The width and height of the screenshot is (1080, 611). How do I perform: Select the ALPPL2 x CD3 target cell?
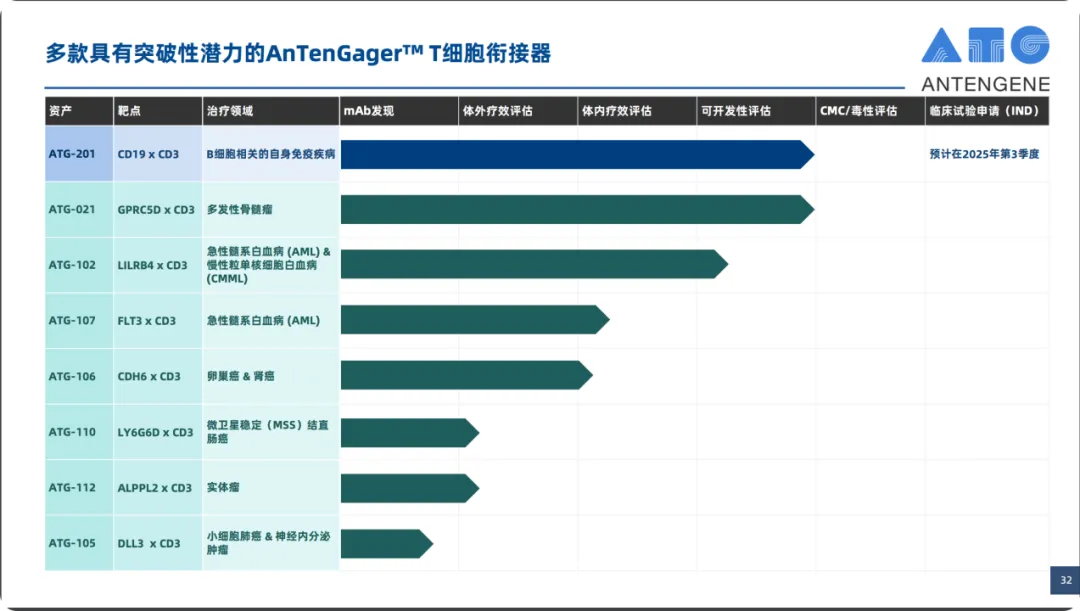[x=157, y=488]
